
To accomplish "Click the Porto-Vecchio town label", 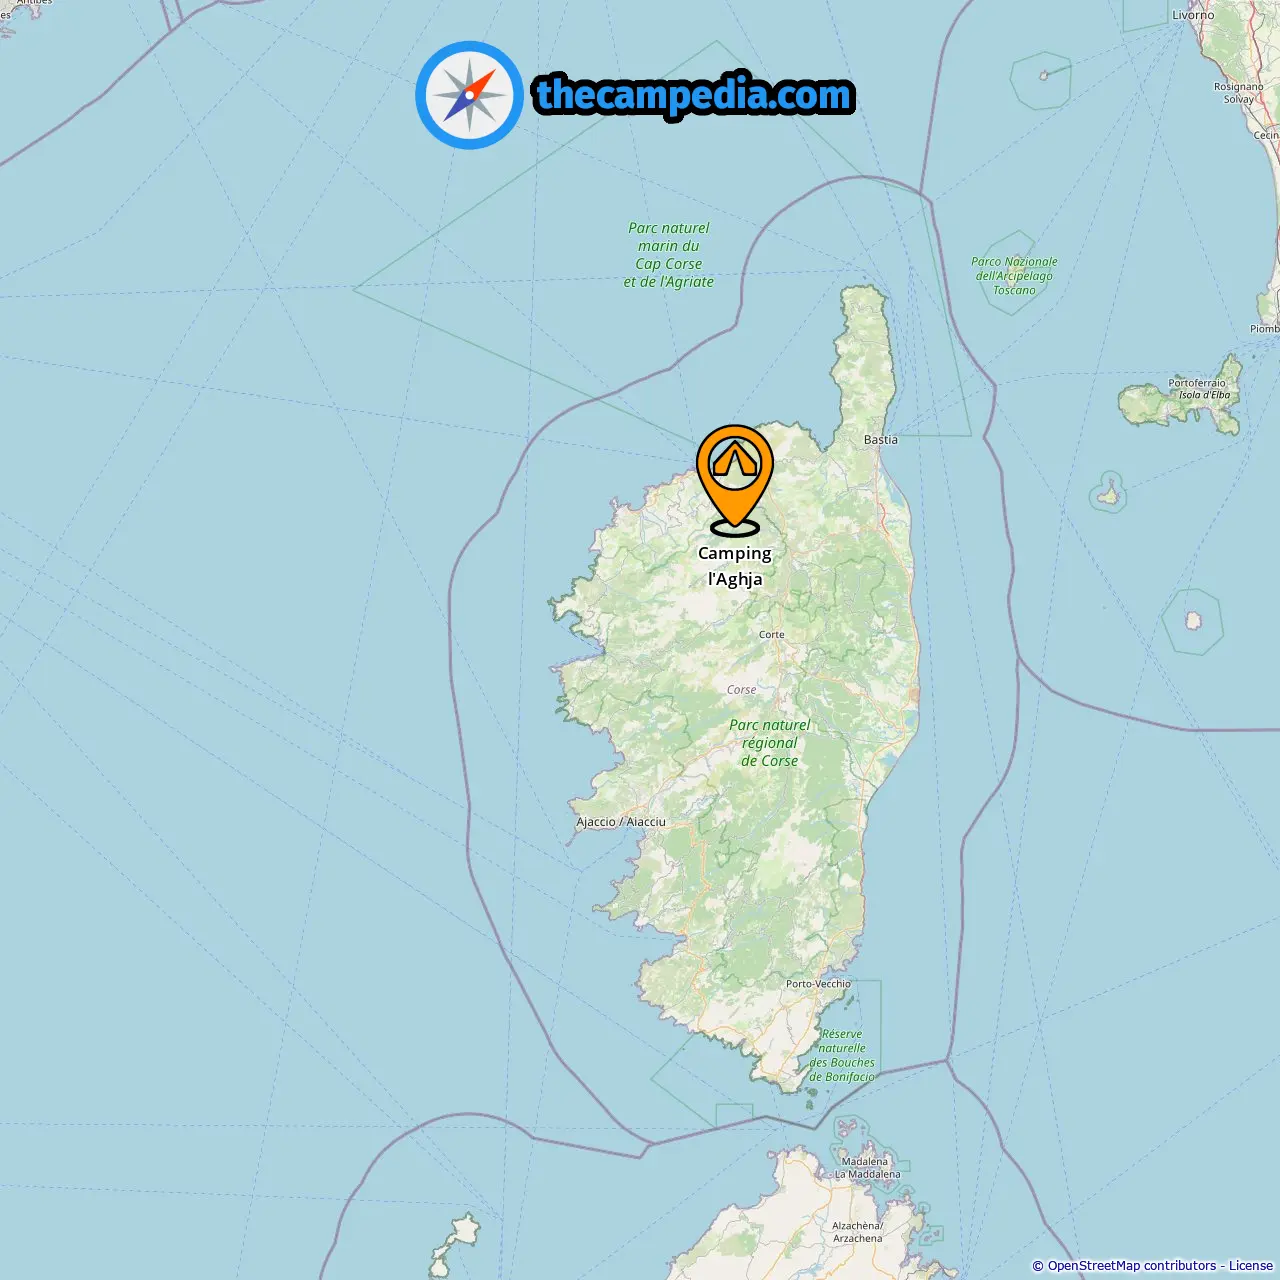I will pos(818,984).
